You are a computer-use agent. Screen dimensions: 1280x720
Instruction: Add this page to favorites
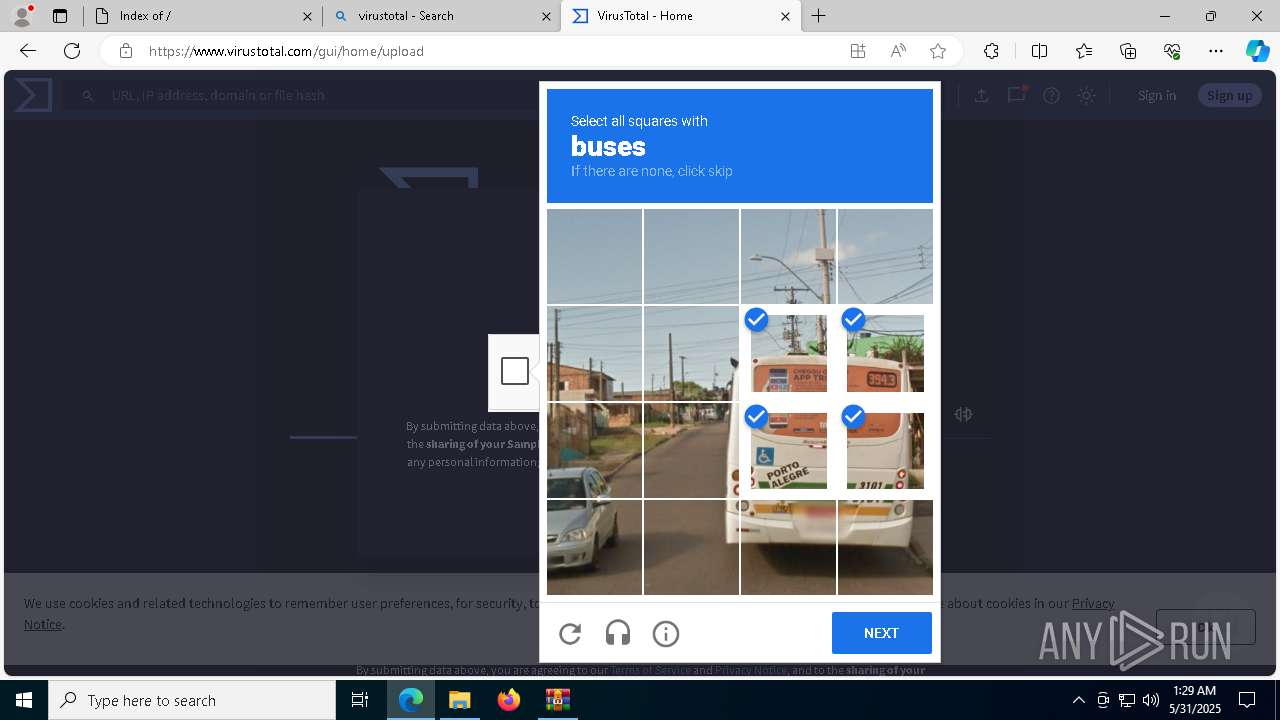tap(938, 51)
